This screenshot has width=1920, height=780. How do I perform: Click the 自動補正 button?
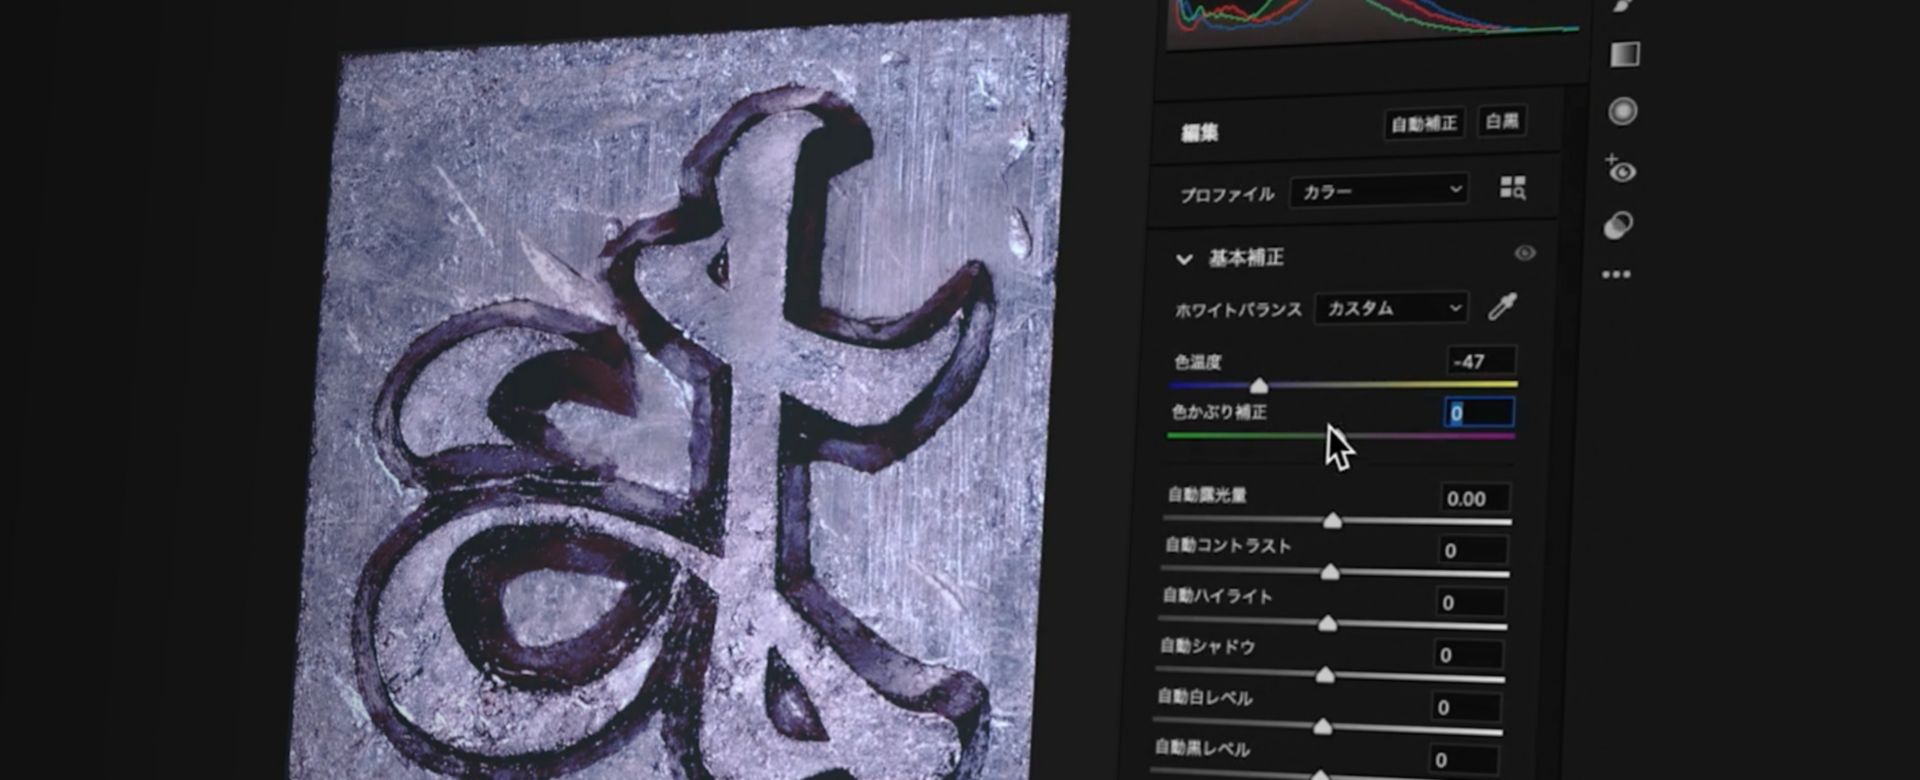[x=1424, y=124]
